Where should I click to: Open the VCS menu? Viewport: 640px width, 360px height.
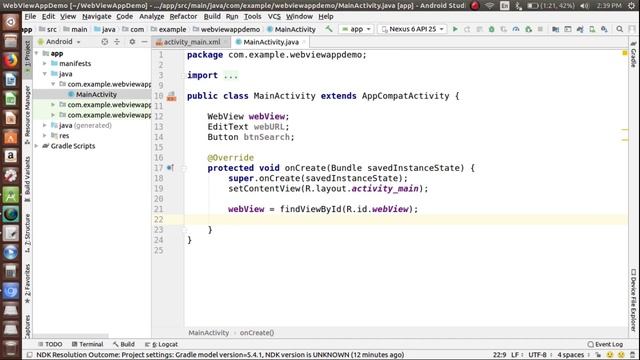(x=274, y=16)
